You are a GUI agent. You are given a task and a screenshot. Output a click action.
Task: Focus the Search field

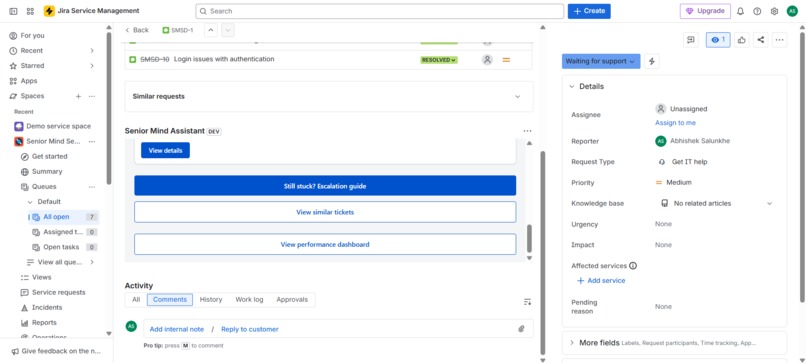(x=379, y=11)
